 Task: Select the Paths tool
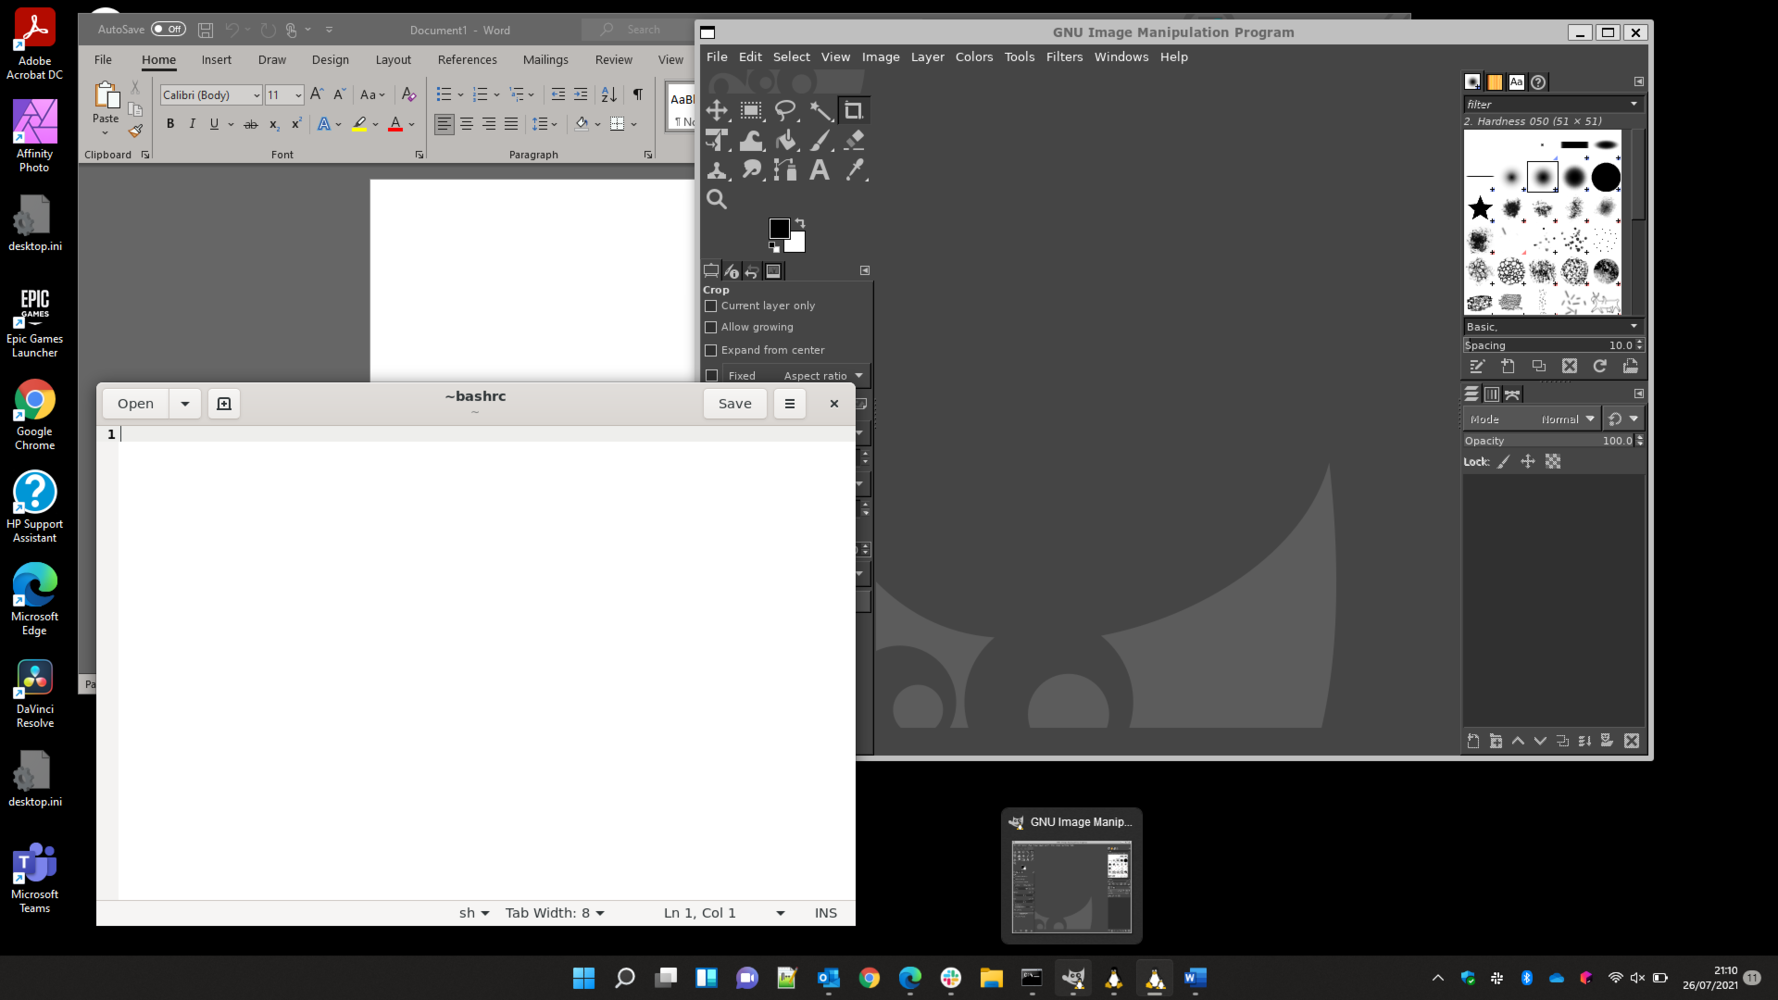(785, 170)
